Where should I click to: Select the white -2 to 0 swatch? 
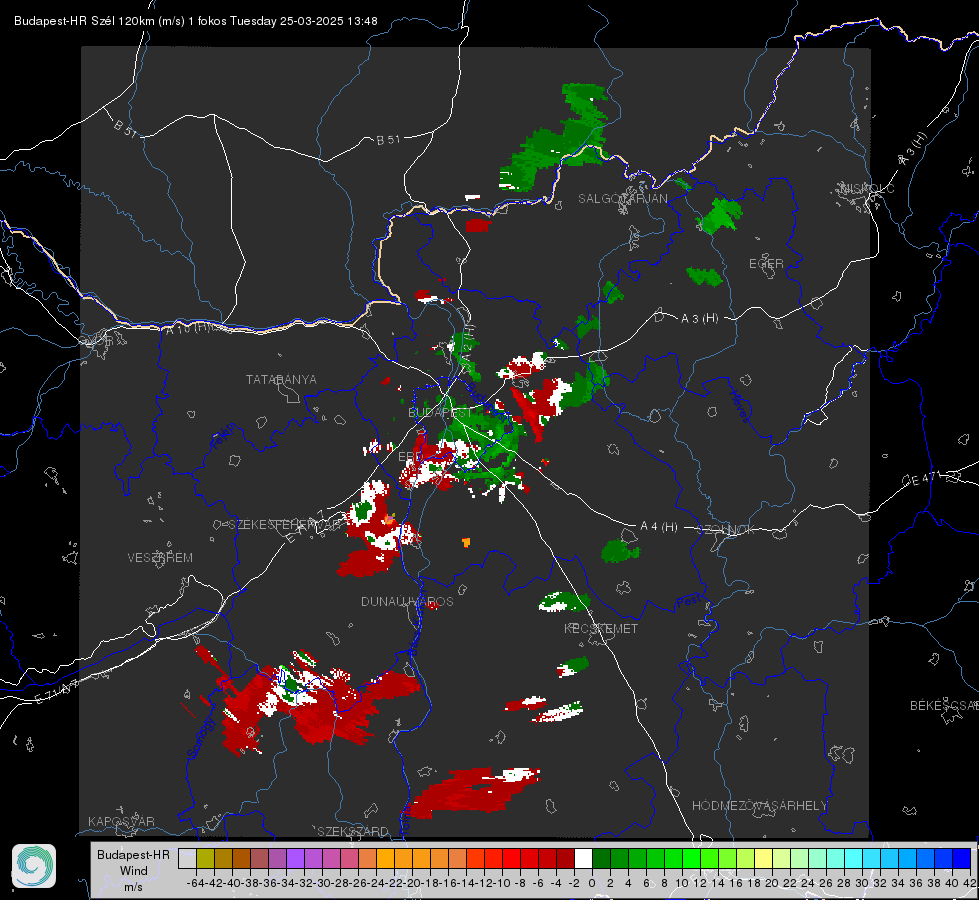coord(583,858)
